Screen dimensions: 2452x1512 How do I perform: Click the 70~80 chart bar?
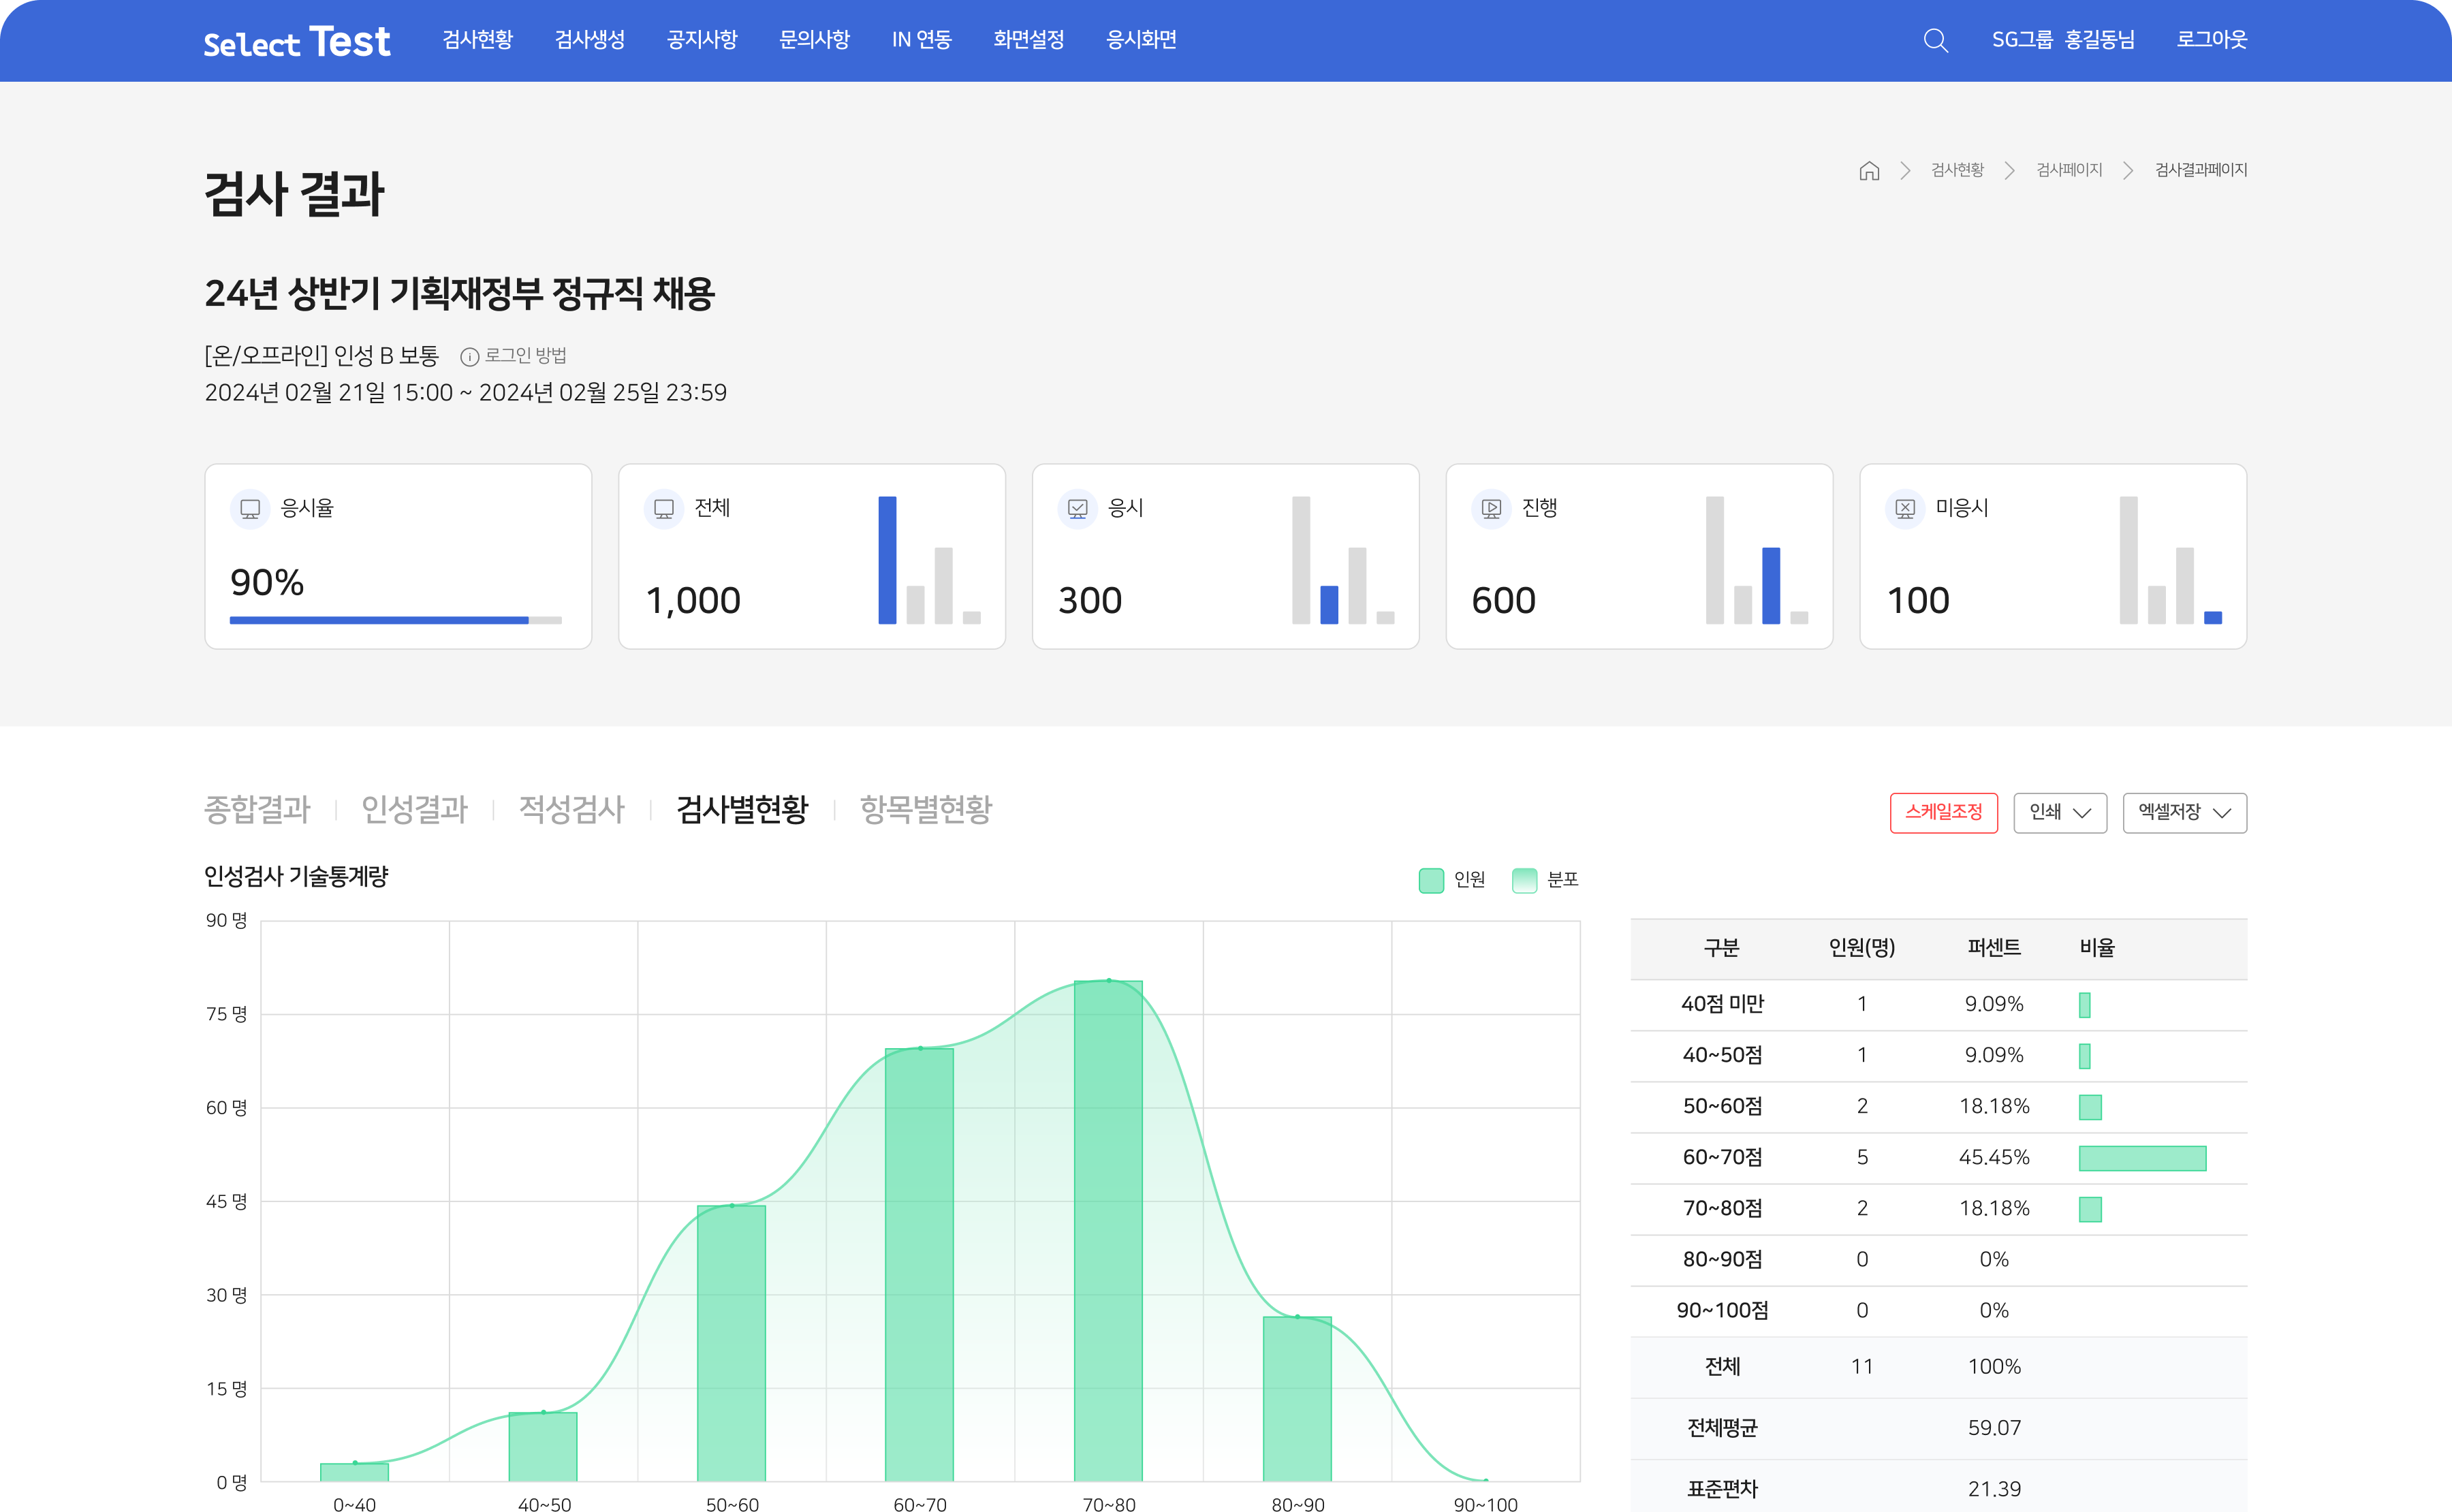coord(1108,1230)
